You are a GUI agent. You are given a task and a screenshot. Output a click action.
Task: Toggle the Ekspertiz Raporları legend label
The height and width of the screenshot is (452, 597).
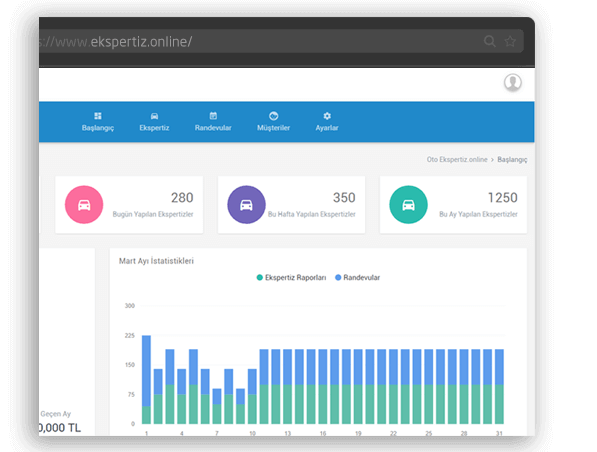pos(295,278)
